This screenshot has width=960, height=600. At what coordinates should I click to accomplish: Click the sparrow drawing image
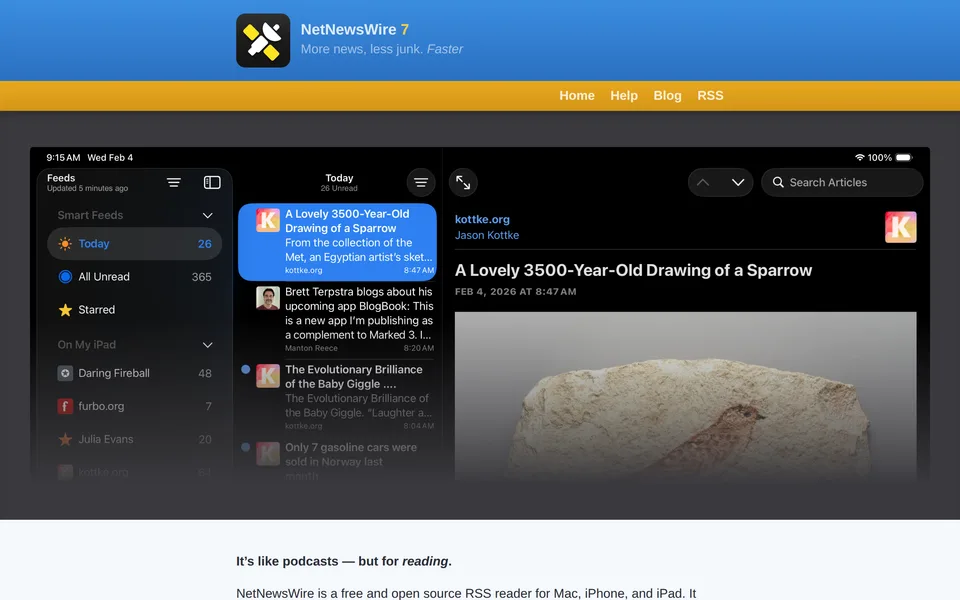(x=685, y=395)
